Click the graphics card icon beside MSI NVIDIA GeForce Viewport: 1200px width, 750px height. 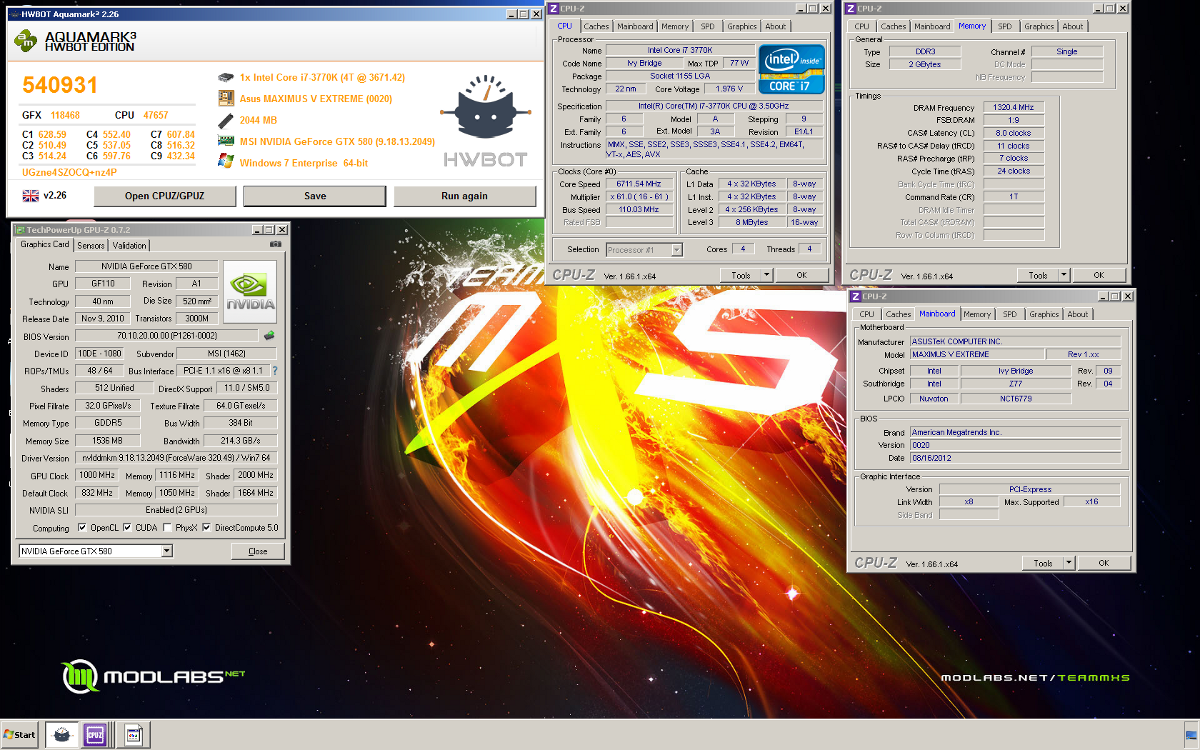[x=226, y=141]
